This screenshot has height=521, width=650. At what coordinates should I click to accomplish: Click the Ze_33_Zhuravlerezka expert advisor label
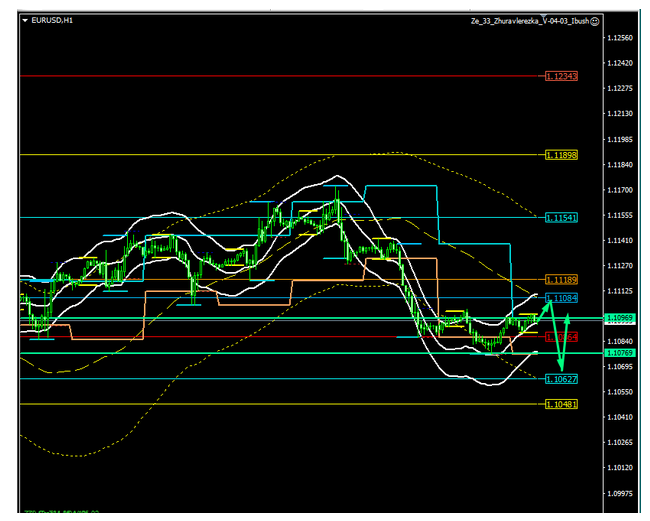(x=529, y=20)
